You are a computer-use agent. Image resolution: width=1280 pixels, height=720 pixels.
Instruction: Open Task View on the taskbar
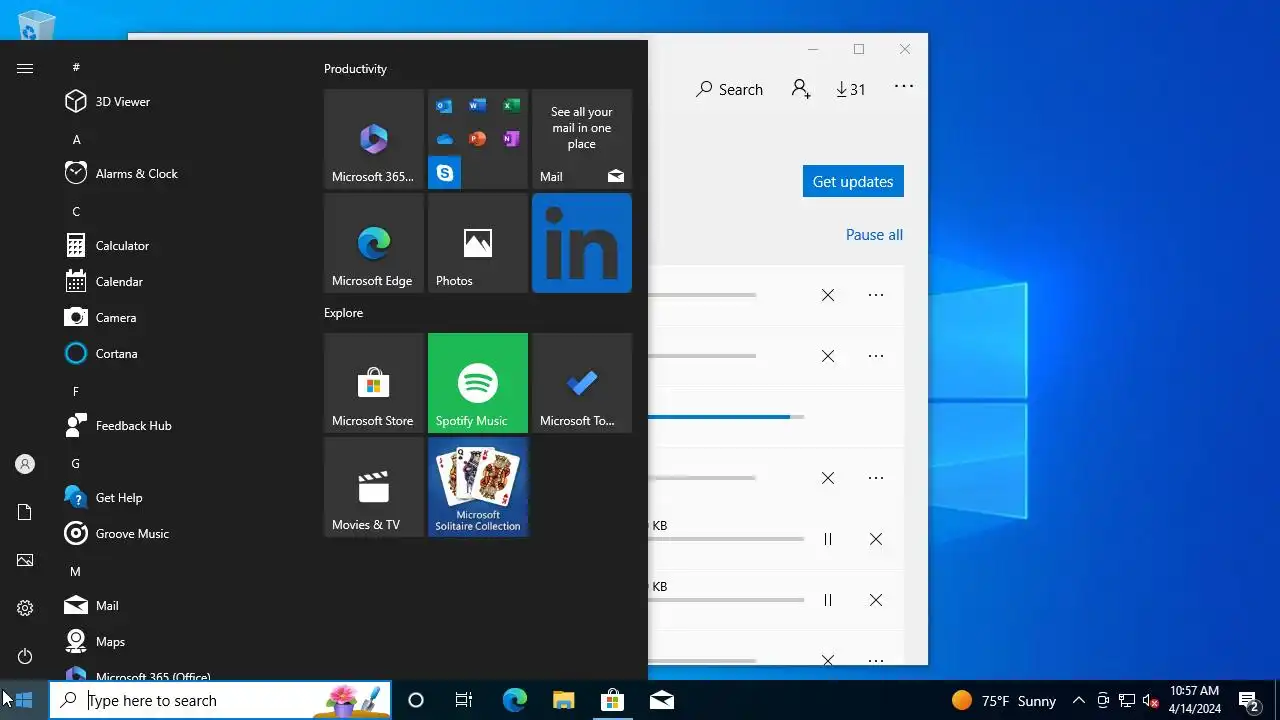(x=464, y=700)
